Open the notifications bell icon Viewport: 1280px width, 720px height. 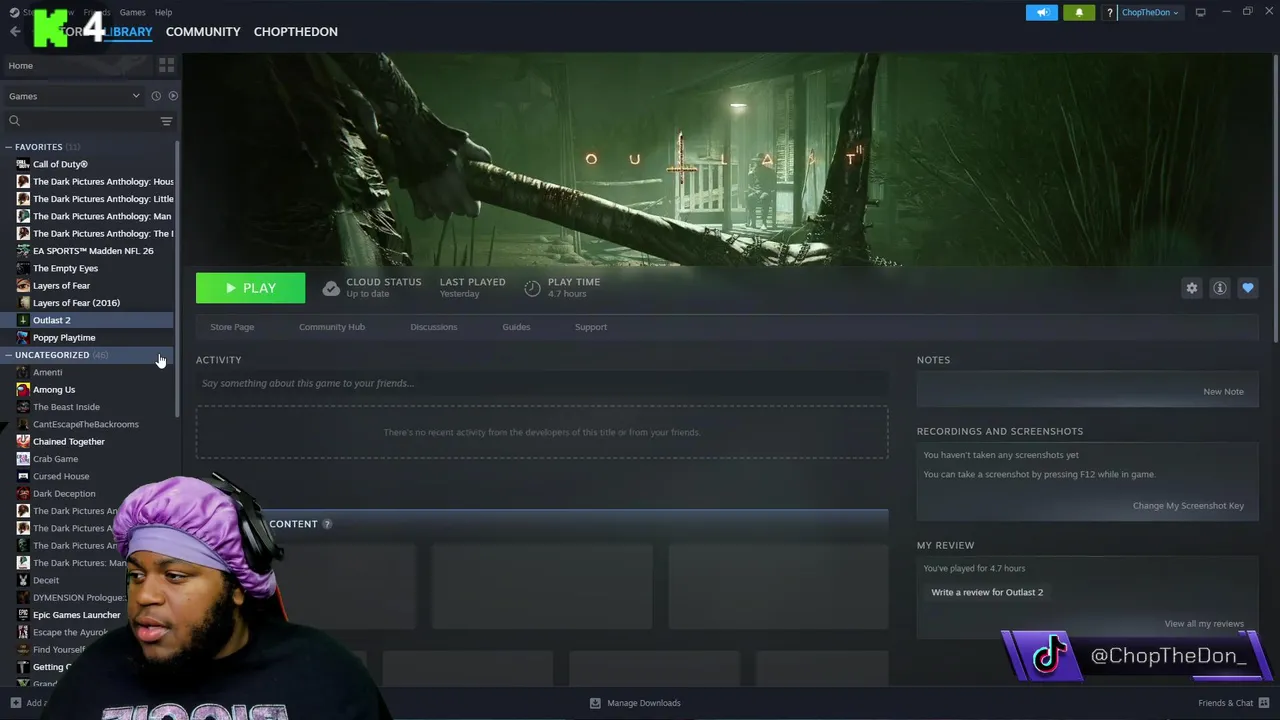[x=1079, y=12]
